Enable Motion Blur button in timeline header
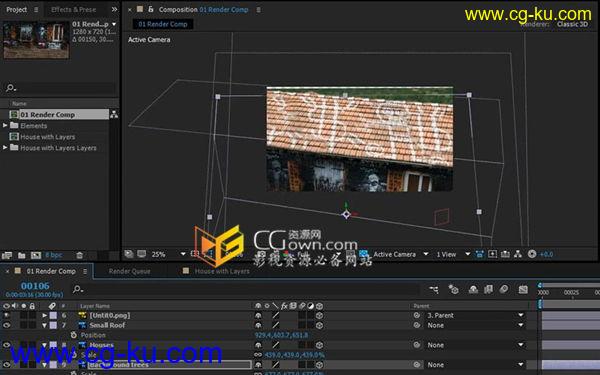600x375 pixels. tap(504, 290)
